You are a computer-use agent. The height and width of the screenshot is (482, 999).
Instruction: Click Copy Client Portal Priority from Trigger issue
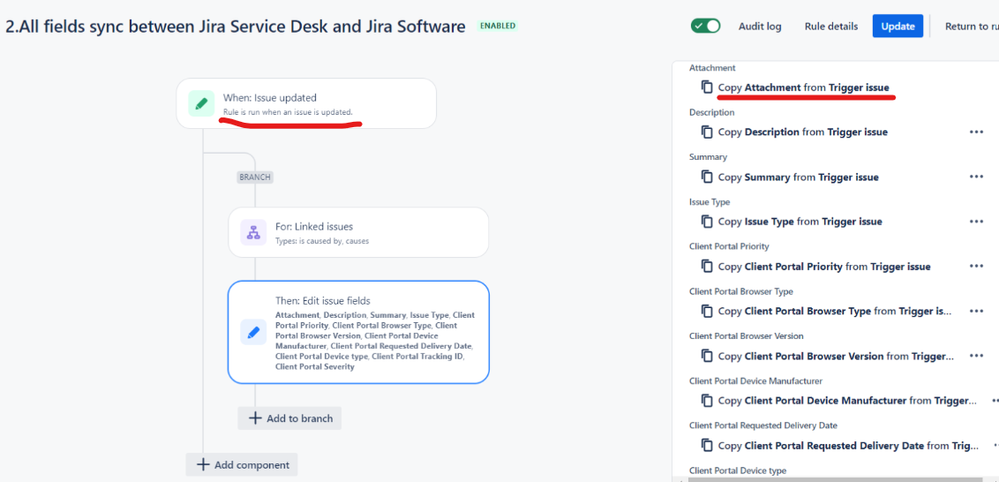[x=824, y=266]
